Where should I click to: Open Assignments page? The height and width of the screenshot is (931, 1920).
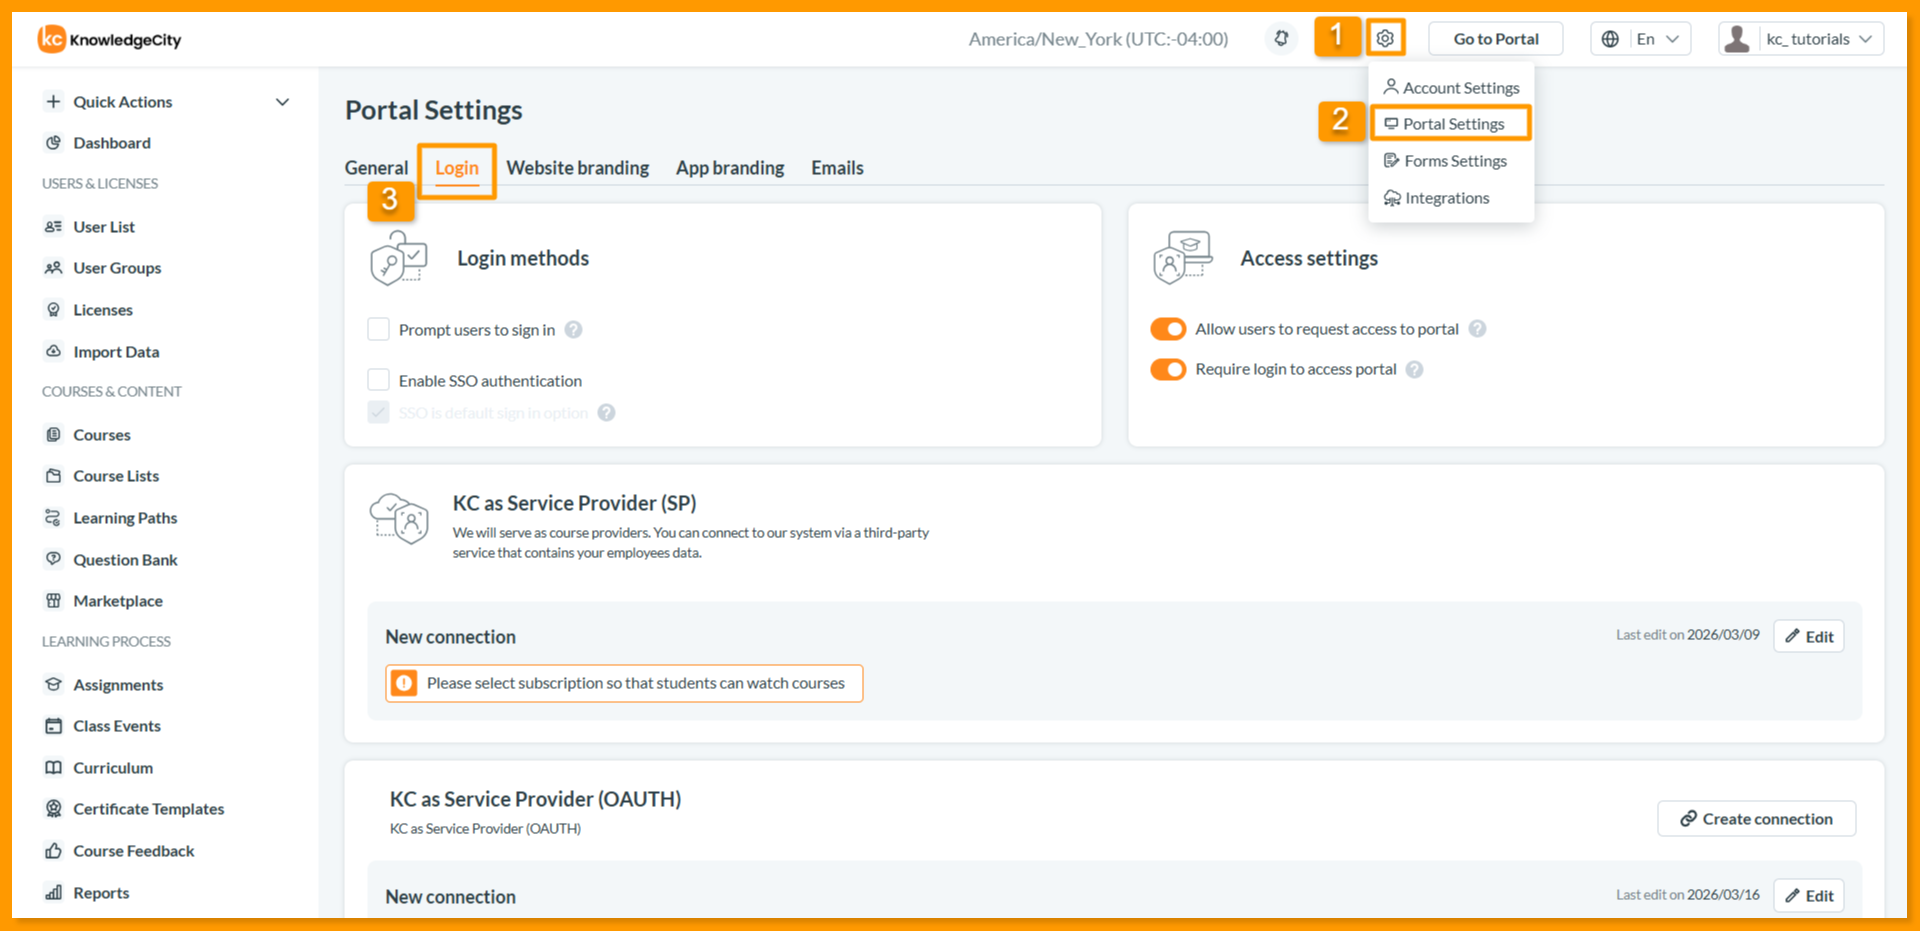118,685
